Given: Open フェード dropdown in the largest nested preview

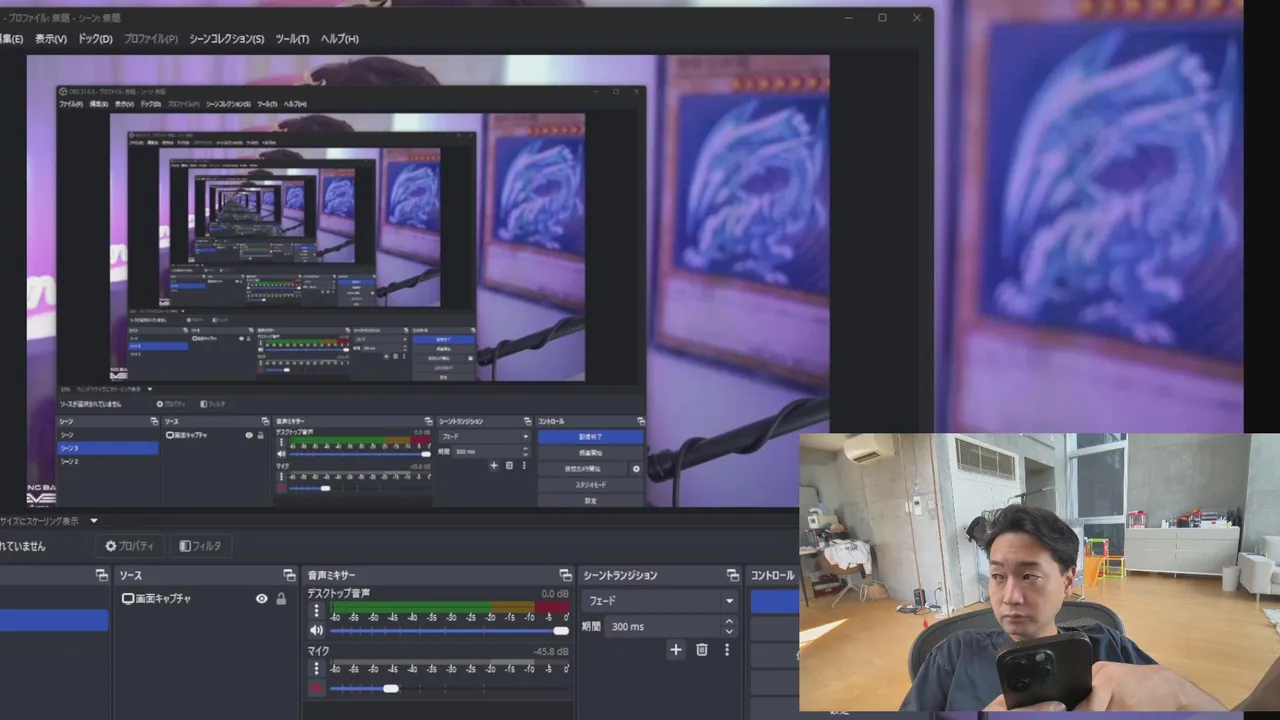Looking at the screenshot, I should tap(485, 437).
